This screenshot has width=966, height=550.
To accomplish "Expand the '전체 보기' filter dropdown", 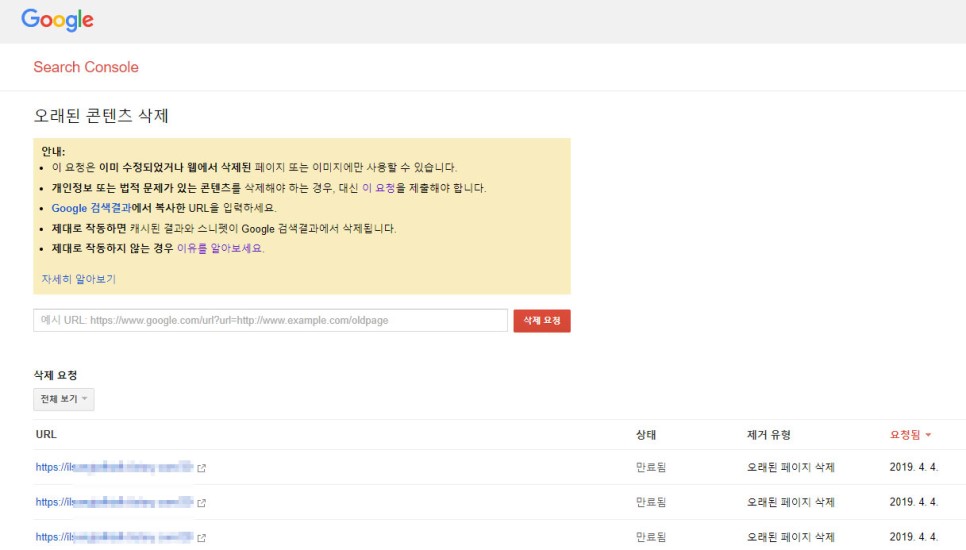I will [63, 399].
